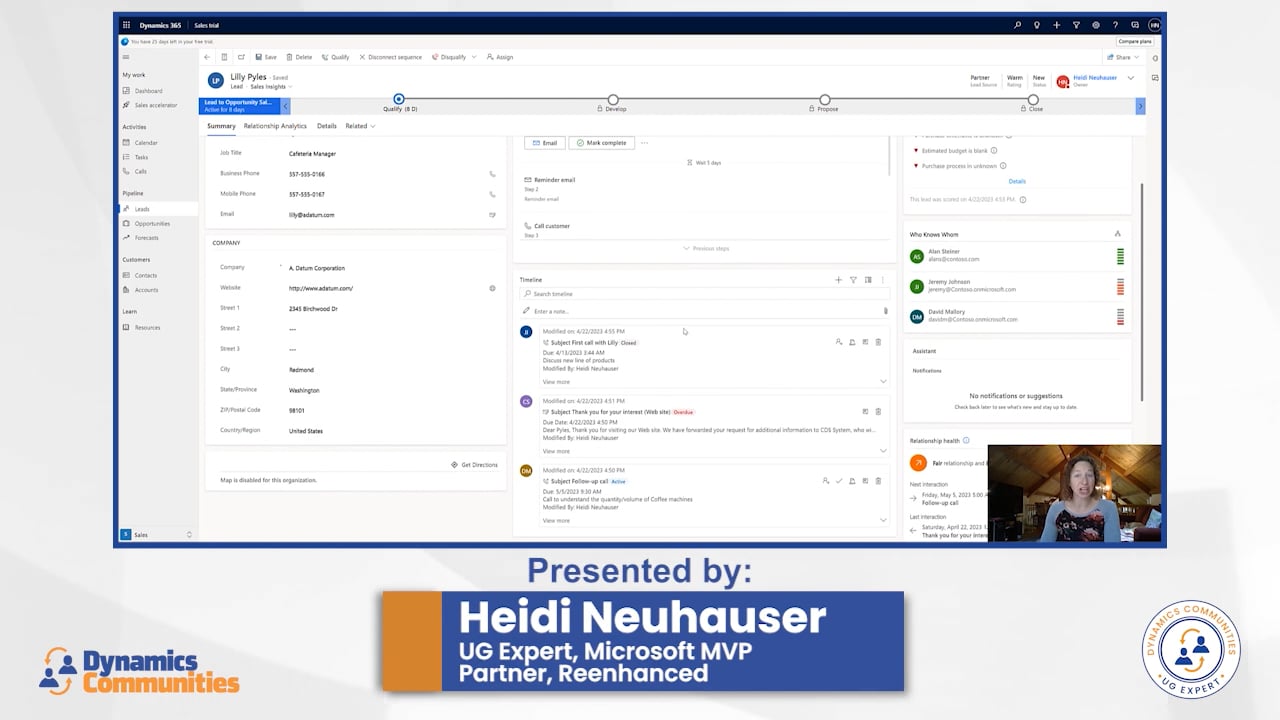Viewport: 1280px width, 720px height.
Task: Expand the First call with Lilly details chevron
Action: coord(883,381)
